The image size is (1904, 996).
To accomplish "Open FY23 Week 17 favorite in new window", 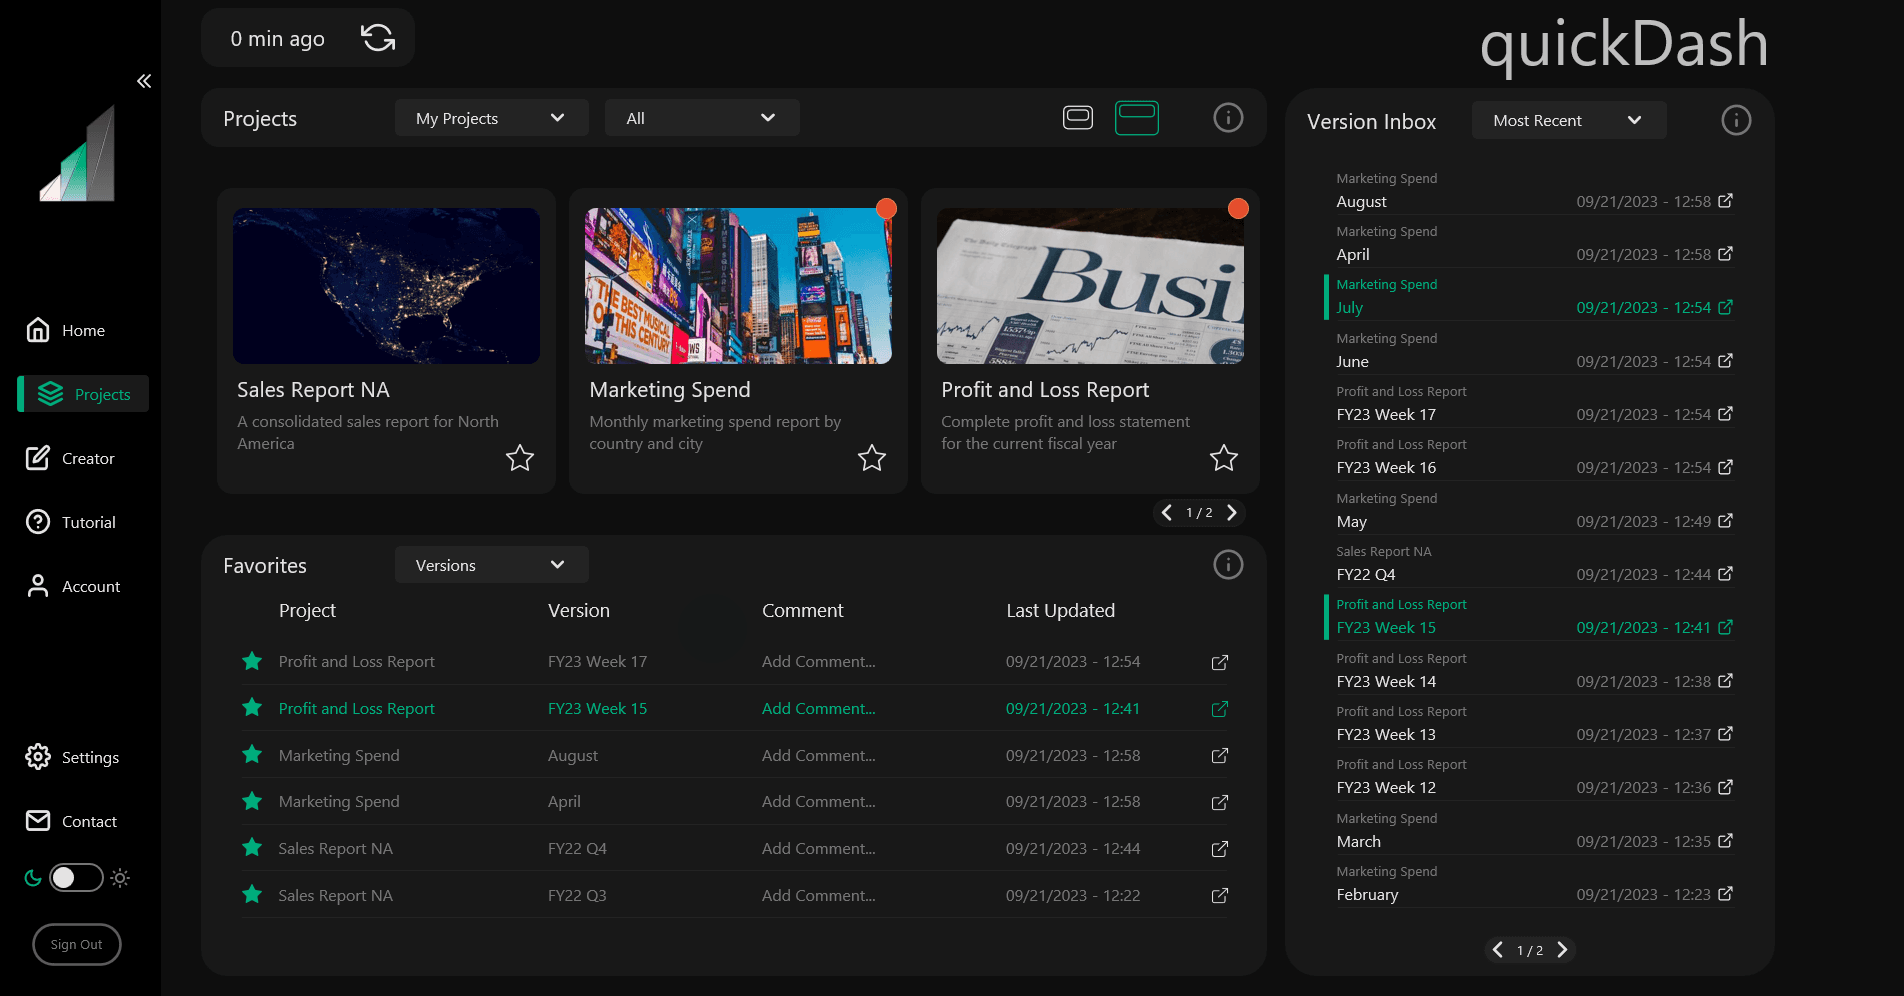I will coord(1219,662).
